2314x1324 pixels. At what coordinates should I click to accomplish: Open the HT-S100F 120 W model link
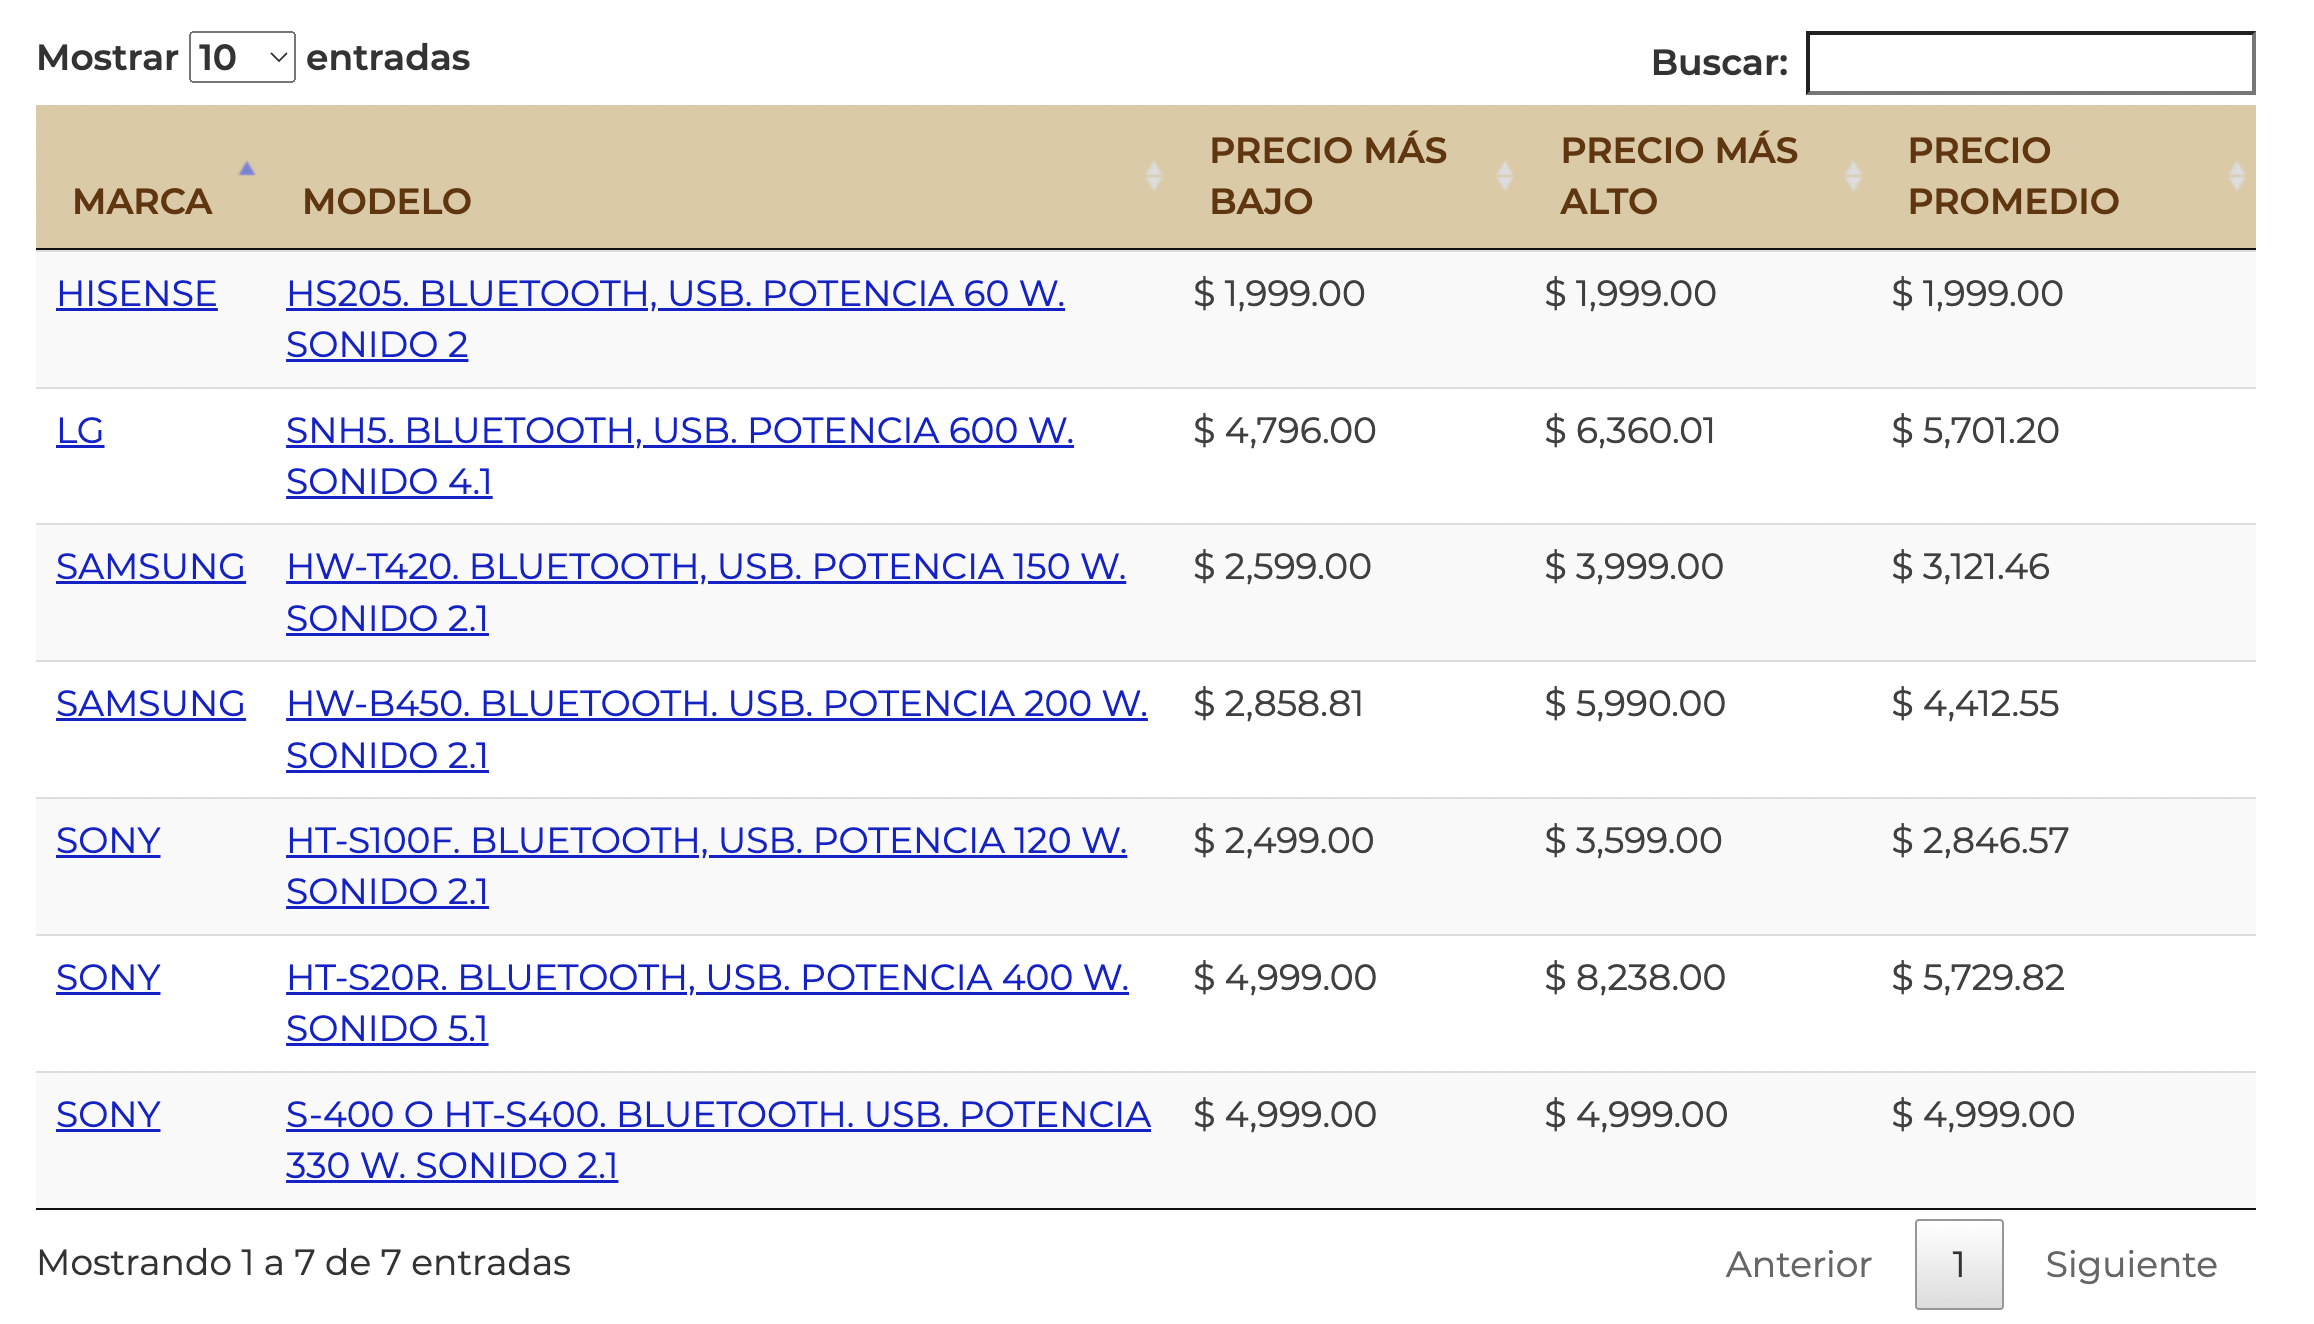tap(706, 841)
